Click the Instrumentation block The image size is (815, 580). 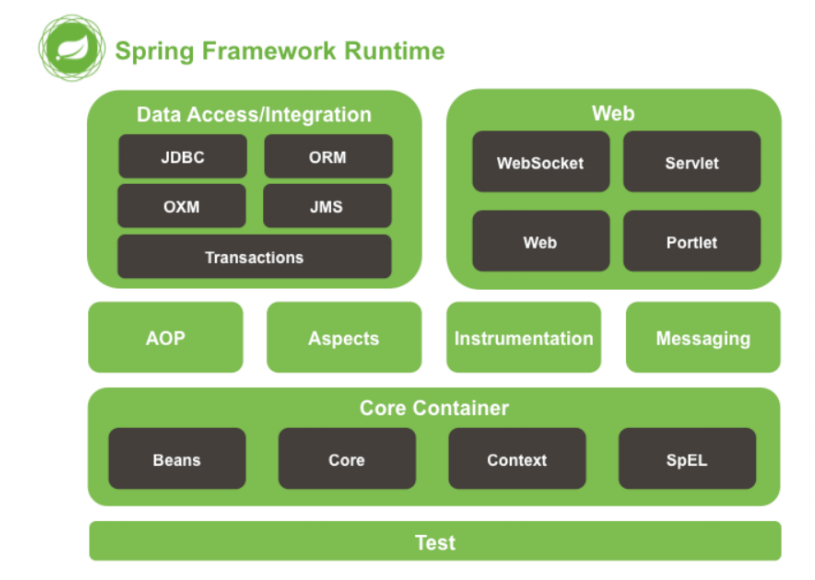tap(523, 337)
